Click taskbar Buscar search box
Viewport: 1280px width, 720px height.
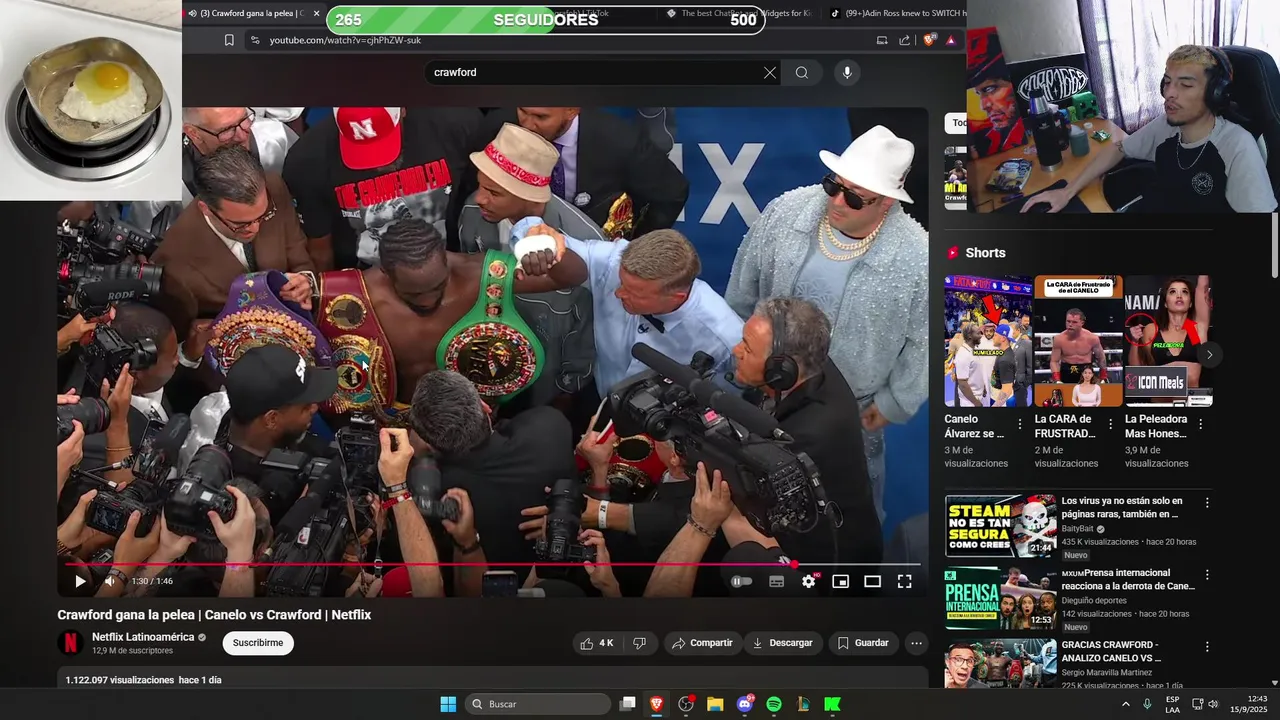(x=539, y=704)
